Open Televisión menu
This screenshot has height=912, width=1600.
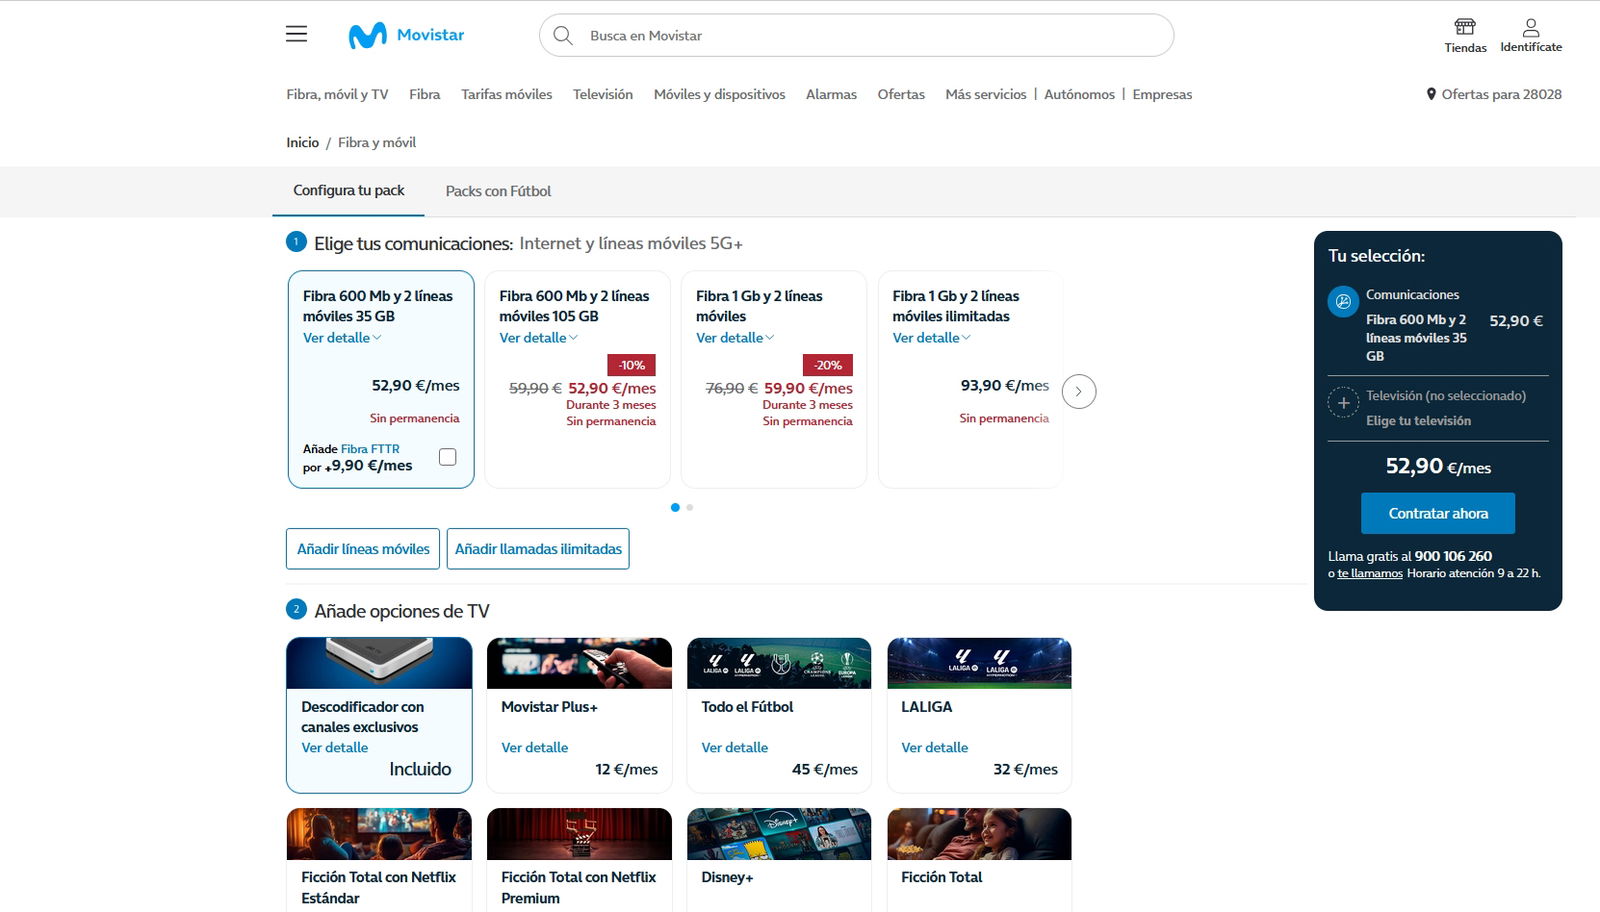(x=603, y=94)
